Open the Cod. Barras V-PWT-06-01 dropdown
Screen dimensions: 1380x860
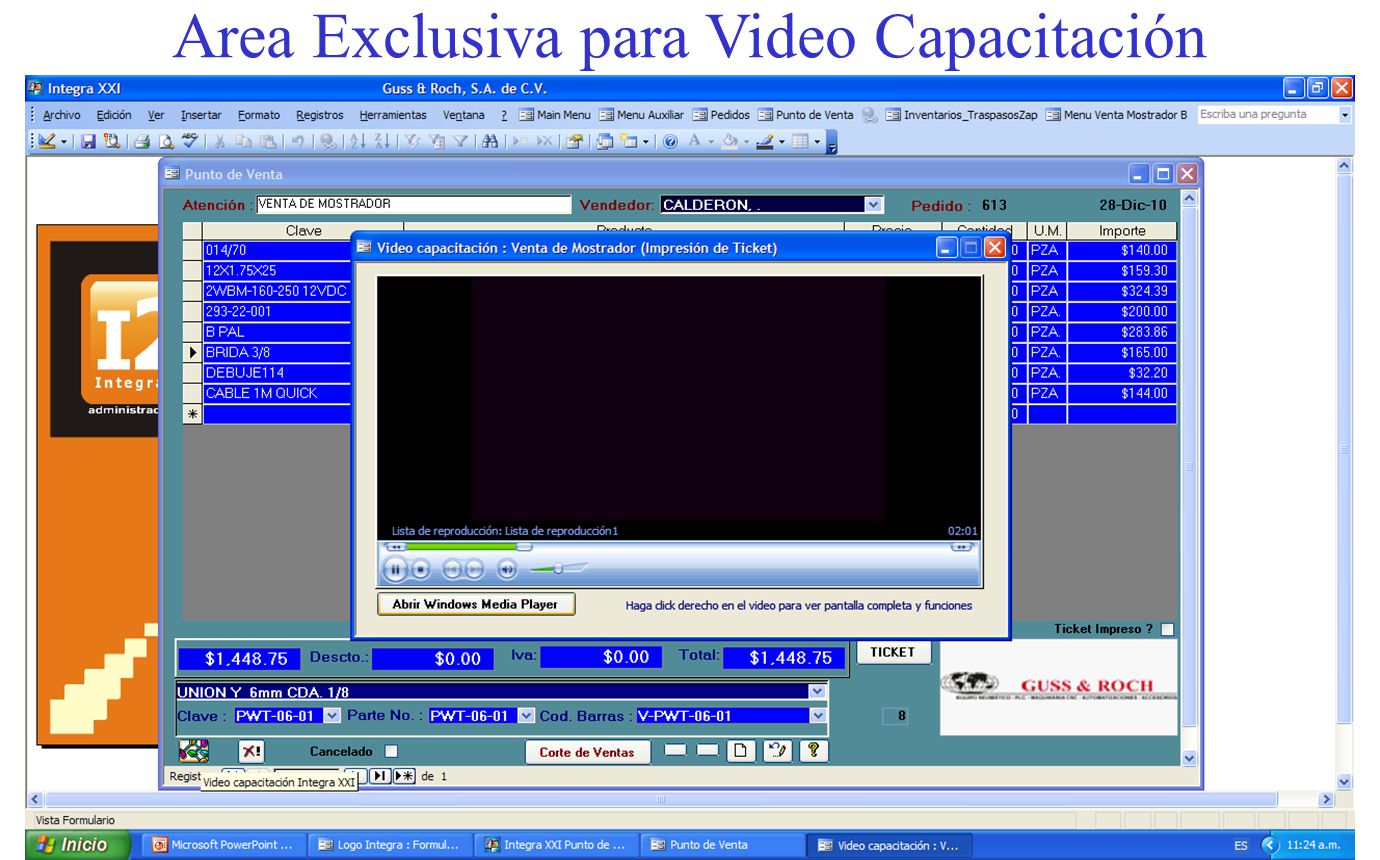pos(818,715)
